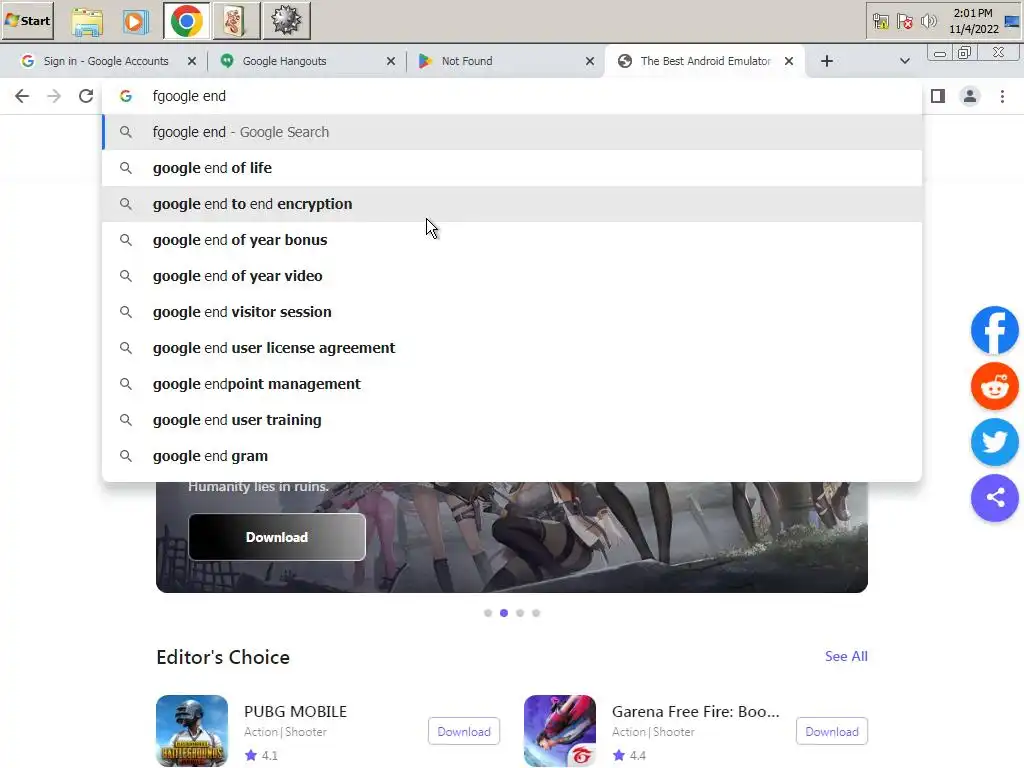
Task: Click the Google icon in address bar
Action: pos(126,96)
